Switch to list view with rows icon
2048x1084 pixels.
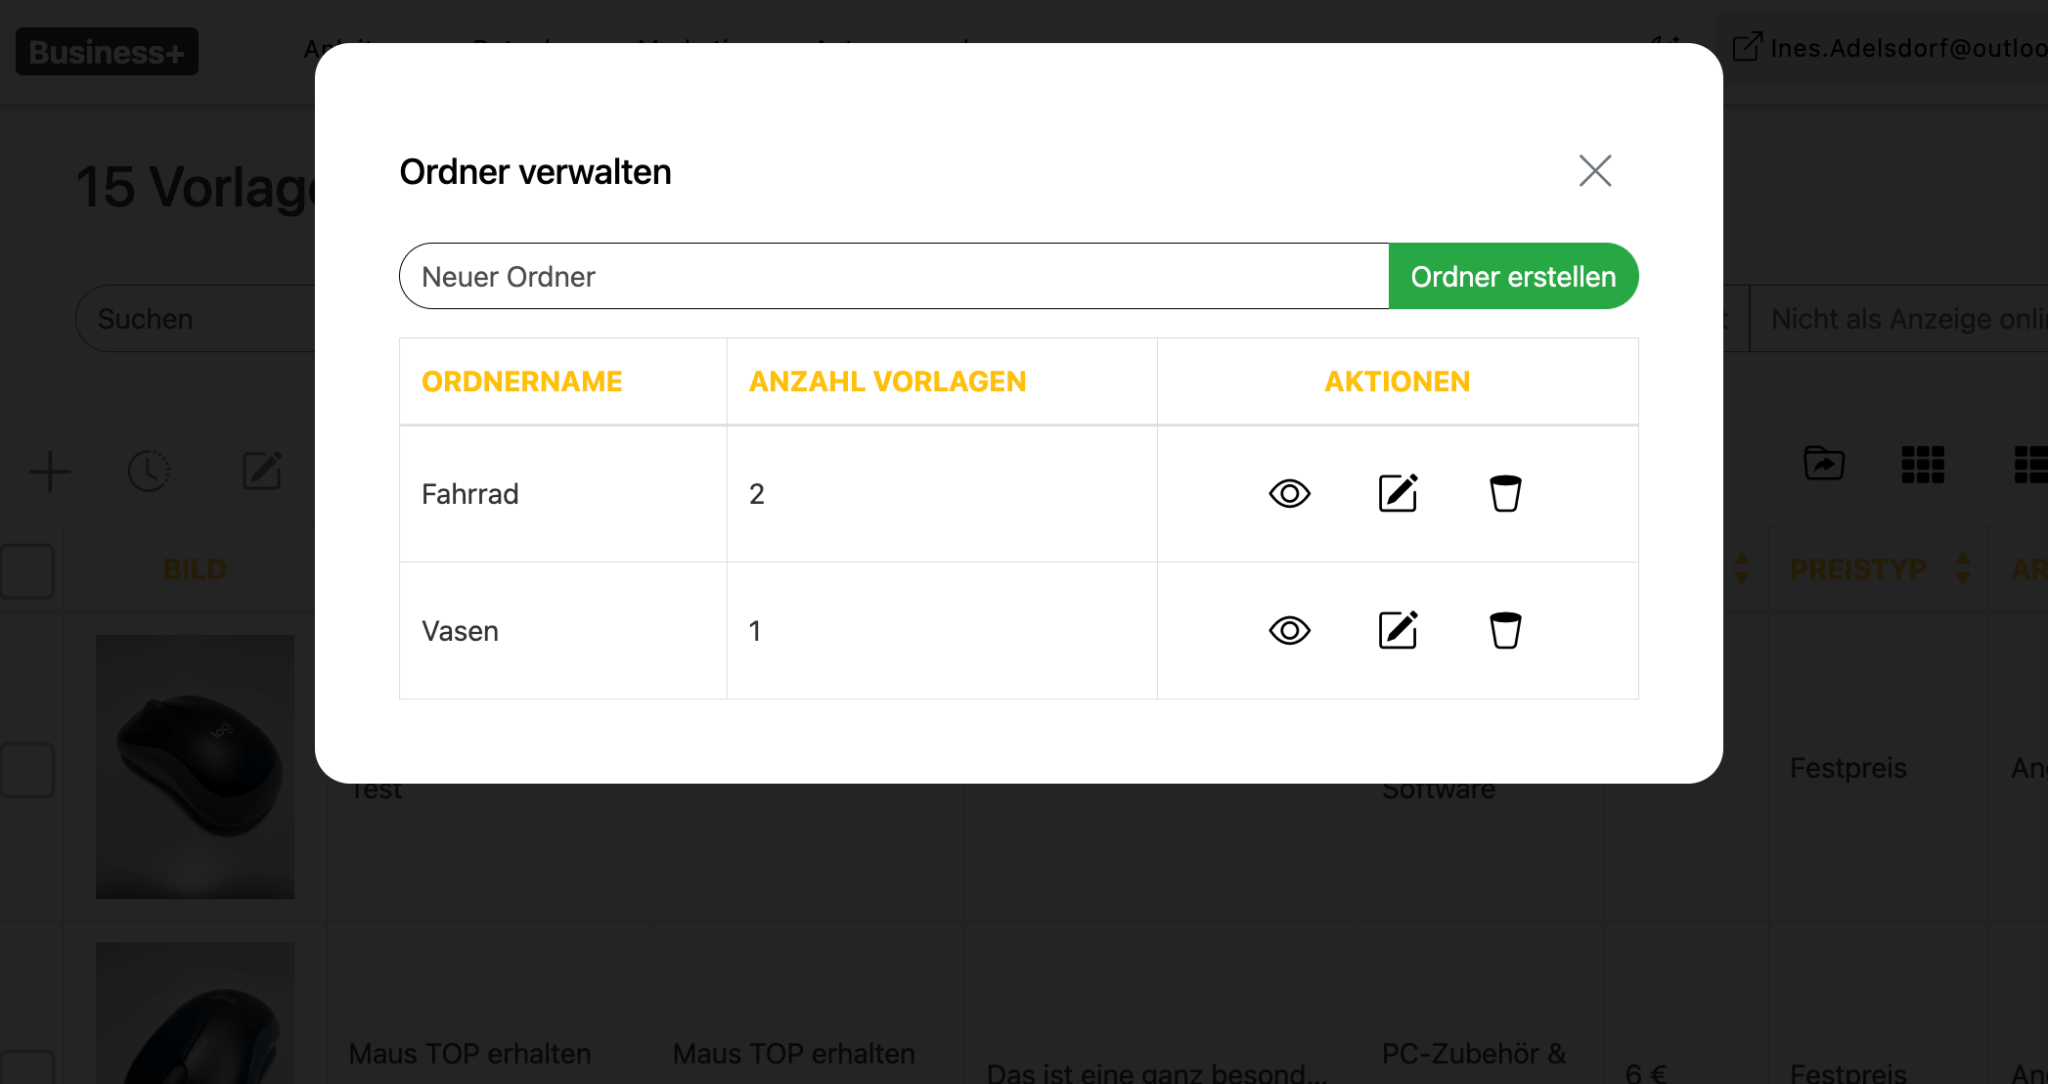[2033, 464]
